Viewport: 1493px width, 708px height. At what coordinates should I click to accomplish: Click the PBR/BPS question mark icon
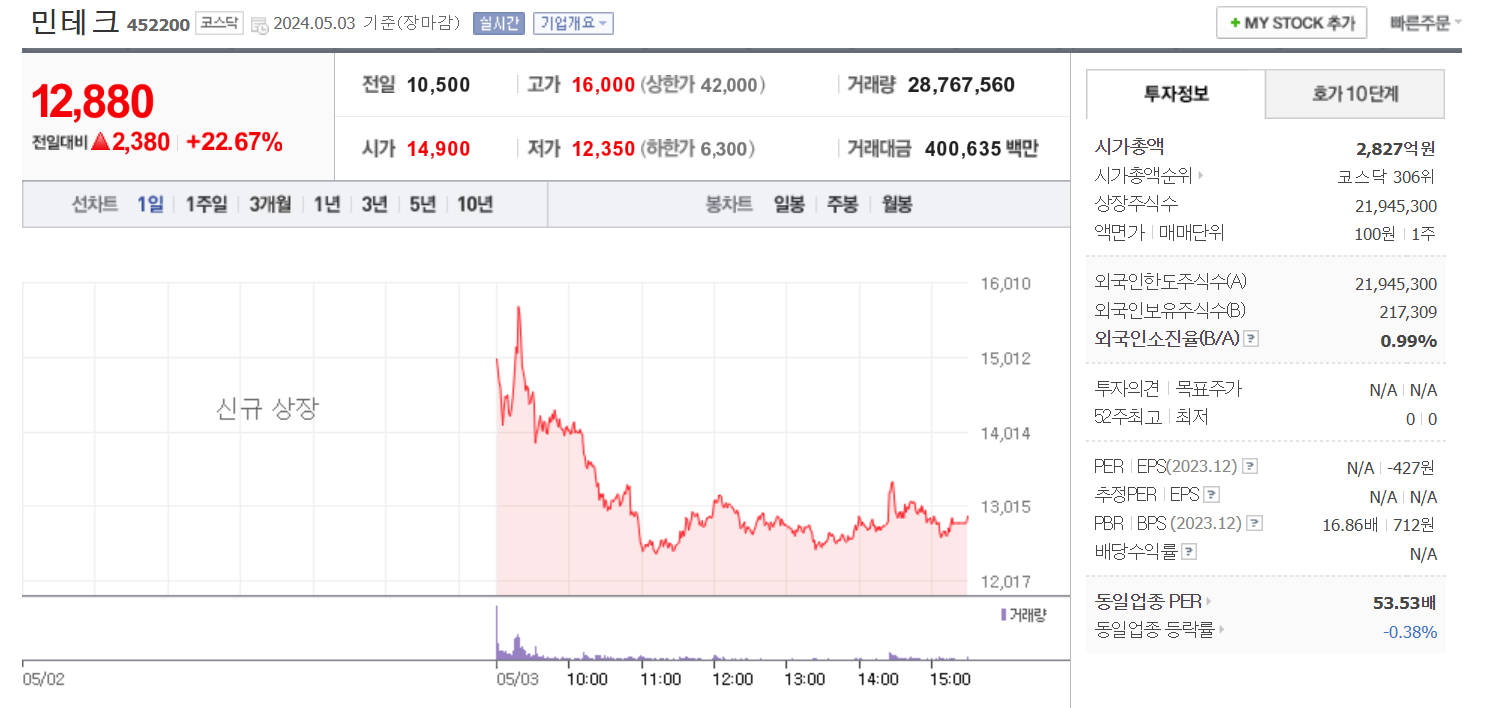pyautogui.click(x=1254, y=522)
